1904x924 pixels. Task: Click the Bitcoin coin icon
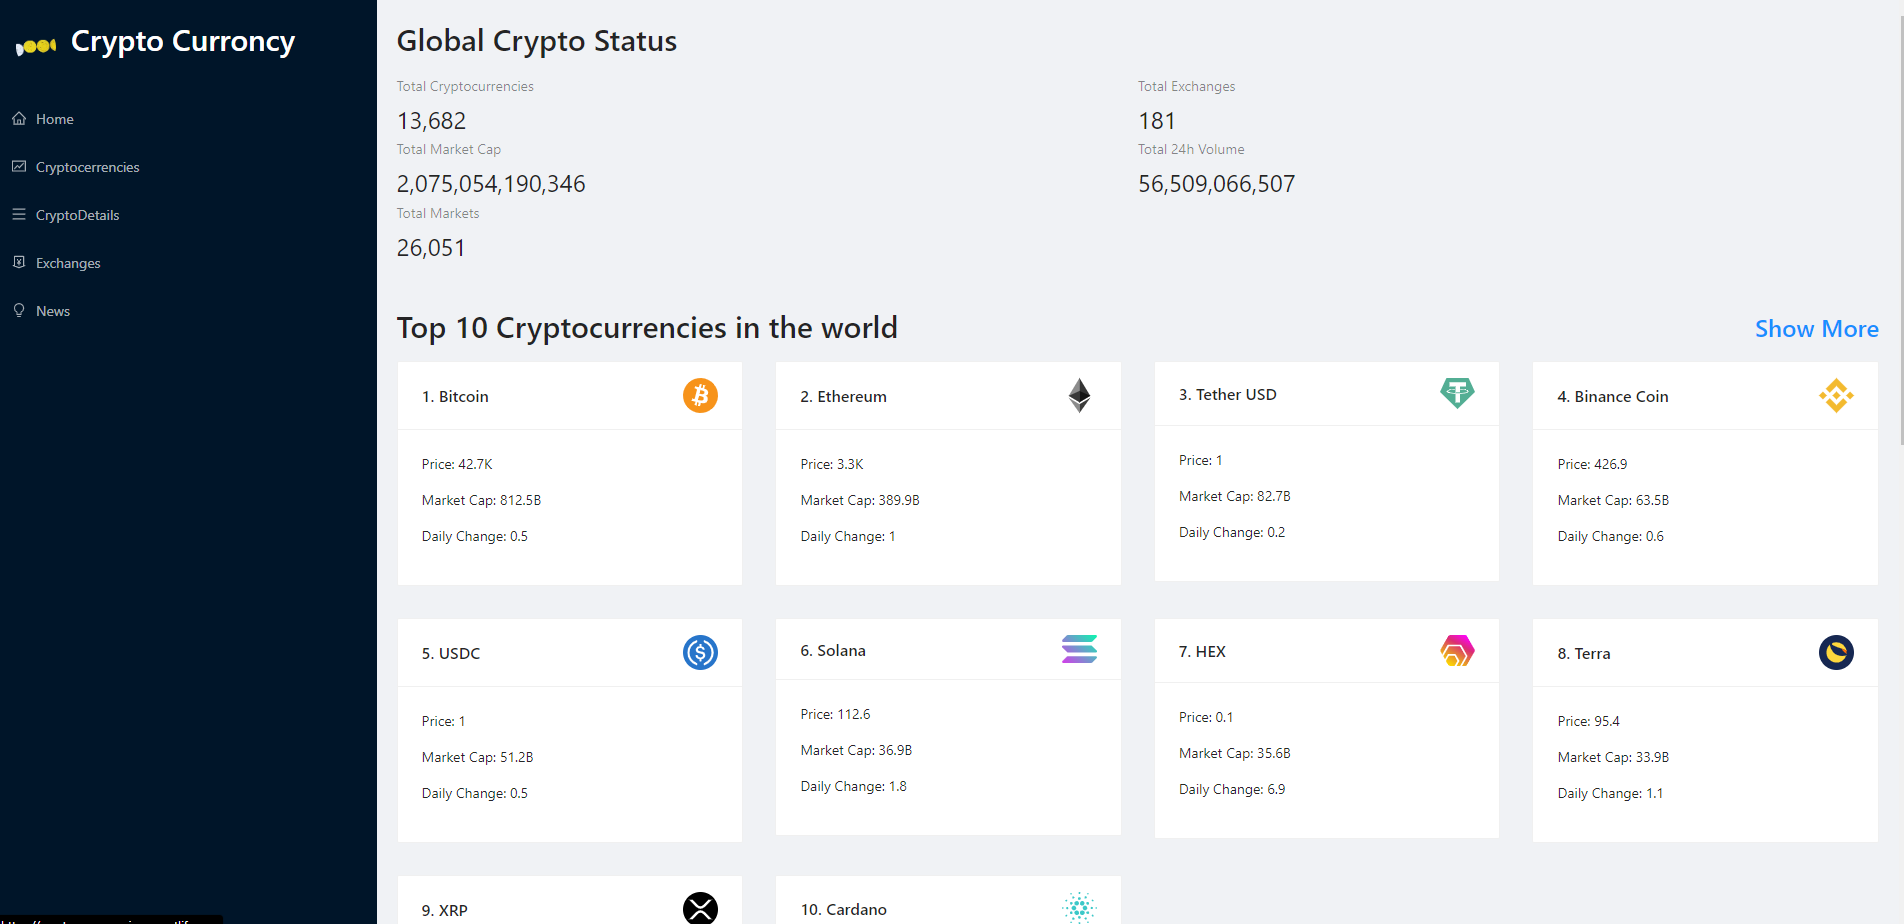(700, 396)
